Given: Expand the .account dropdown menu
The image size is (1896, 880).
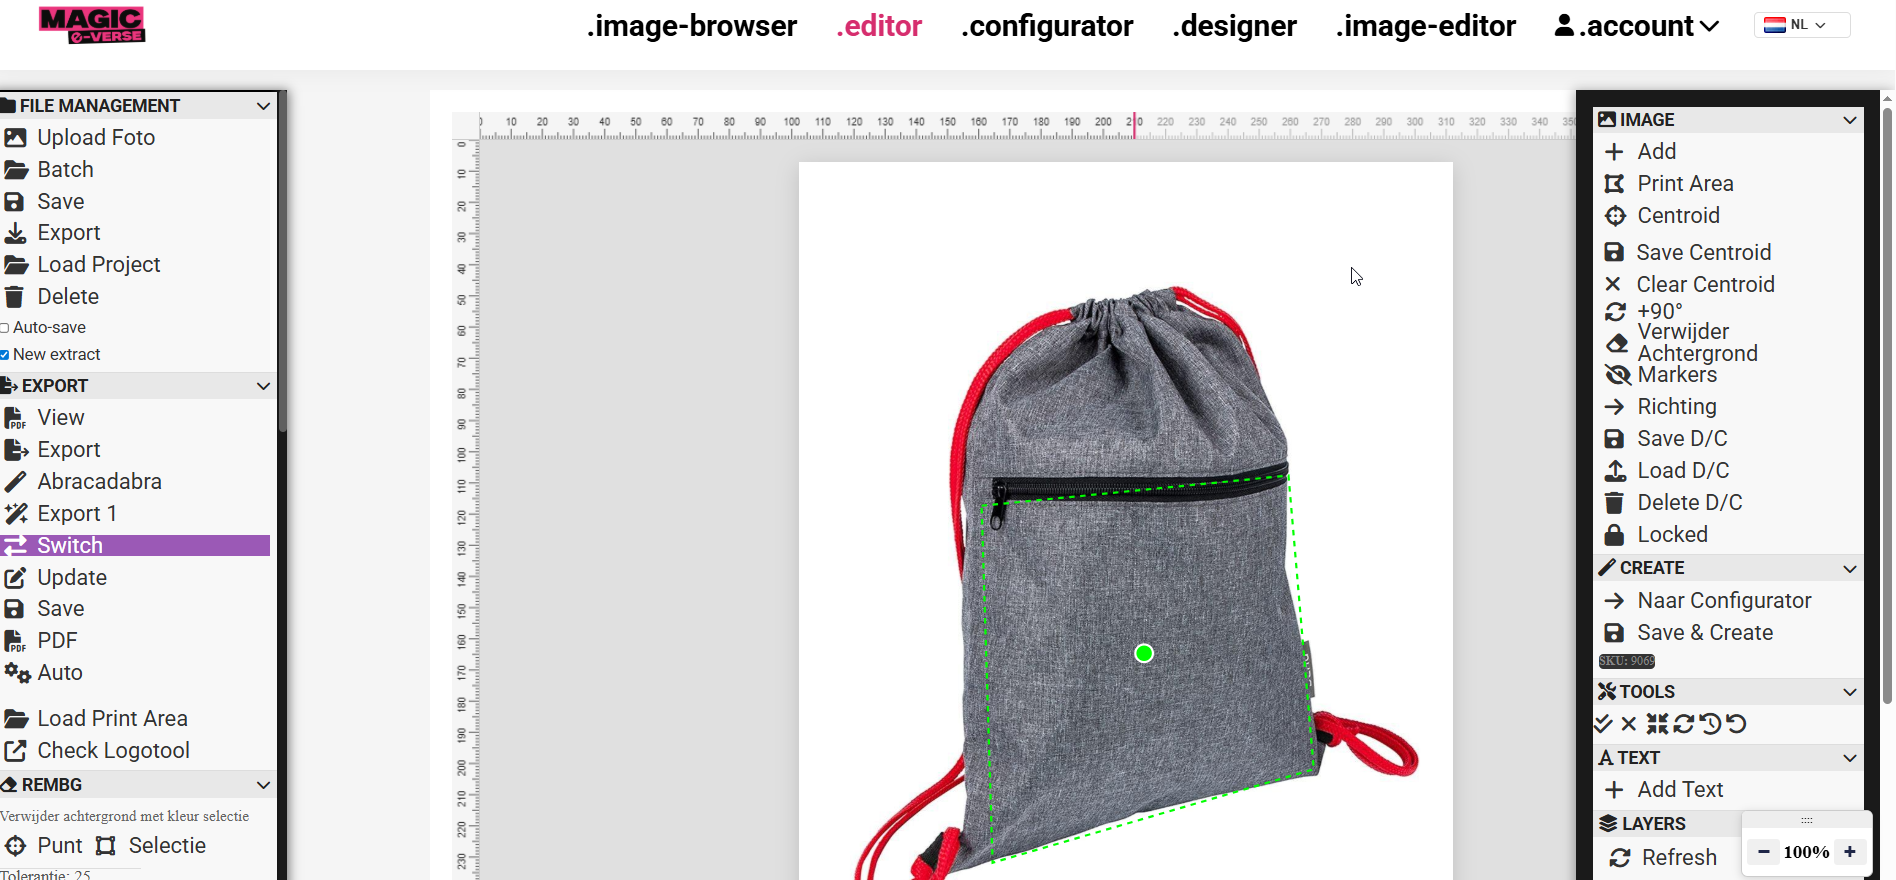Looking at the screenshot, I should pyautogui.click(x=1637, y=26).
